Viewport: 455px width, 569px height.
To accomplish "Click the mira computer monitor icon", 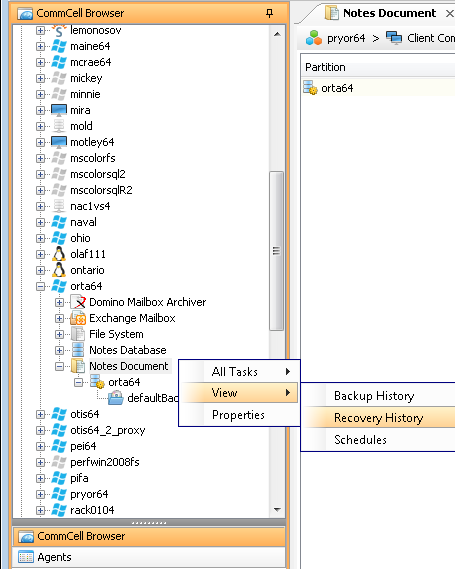I will coord(59,110).
